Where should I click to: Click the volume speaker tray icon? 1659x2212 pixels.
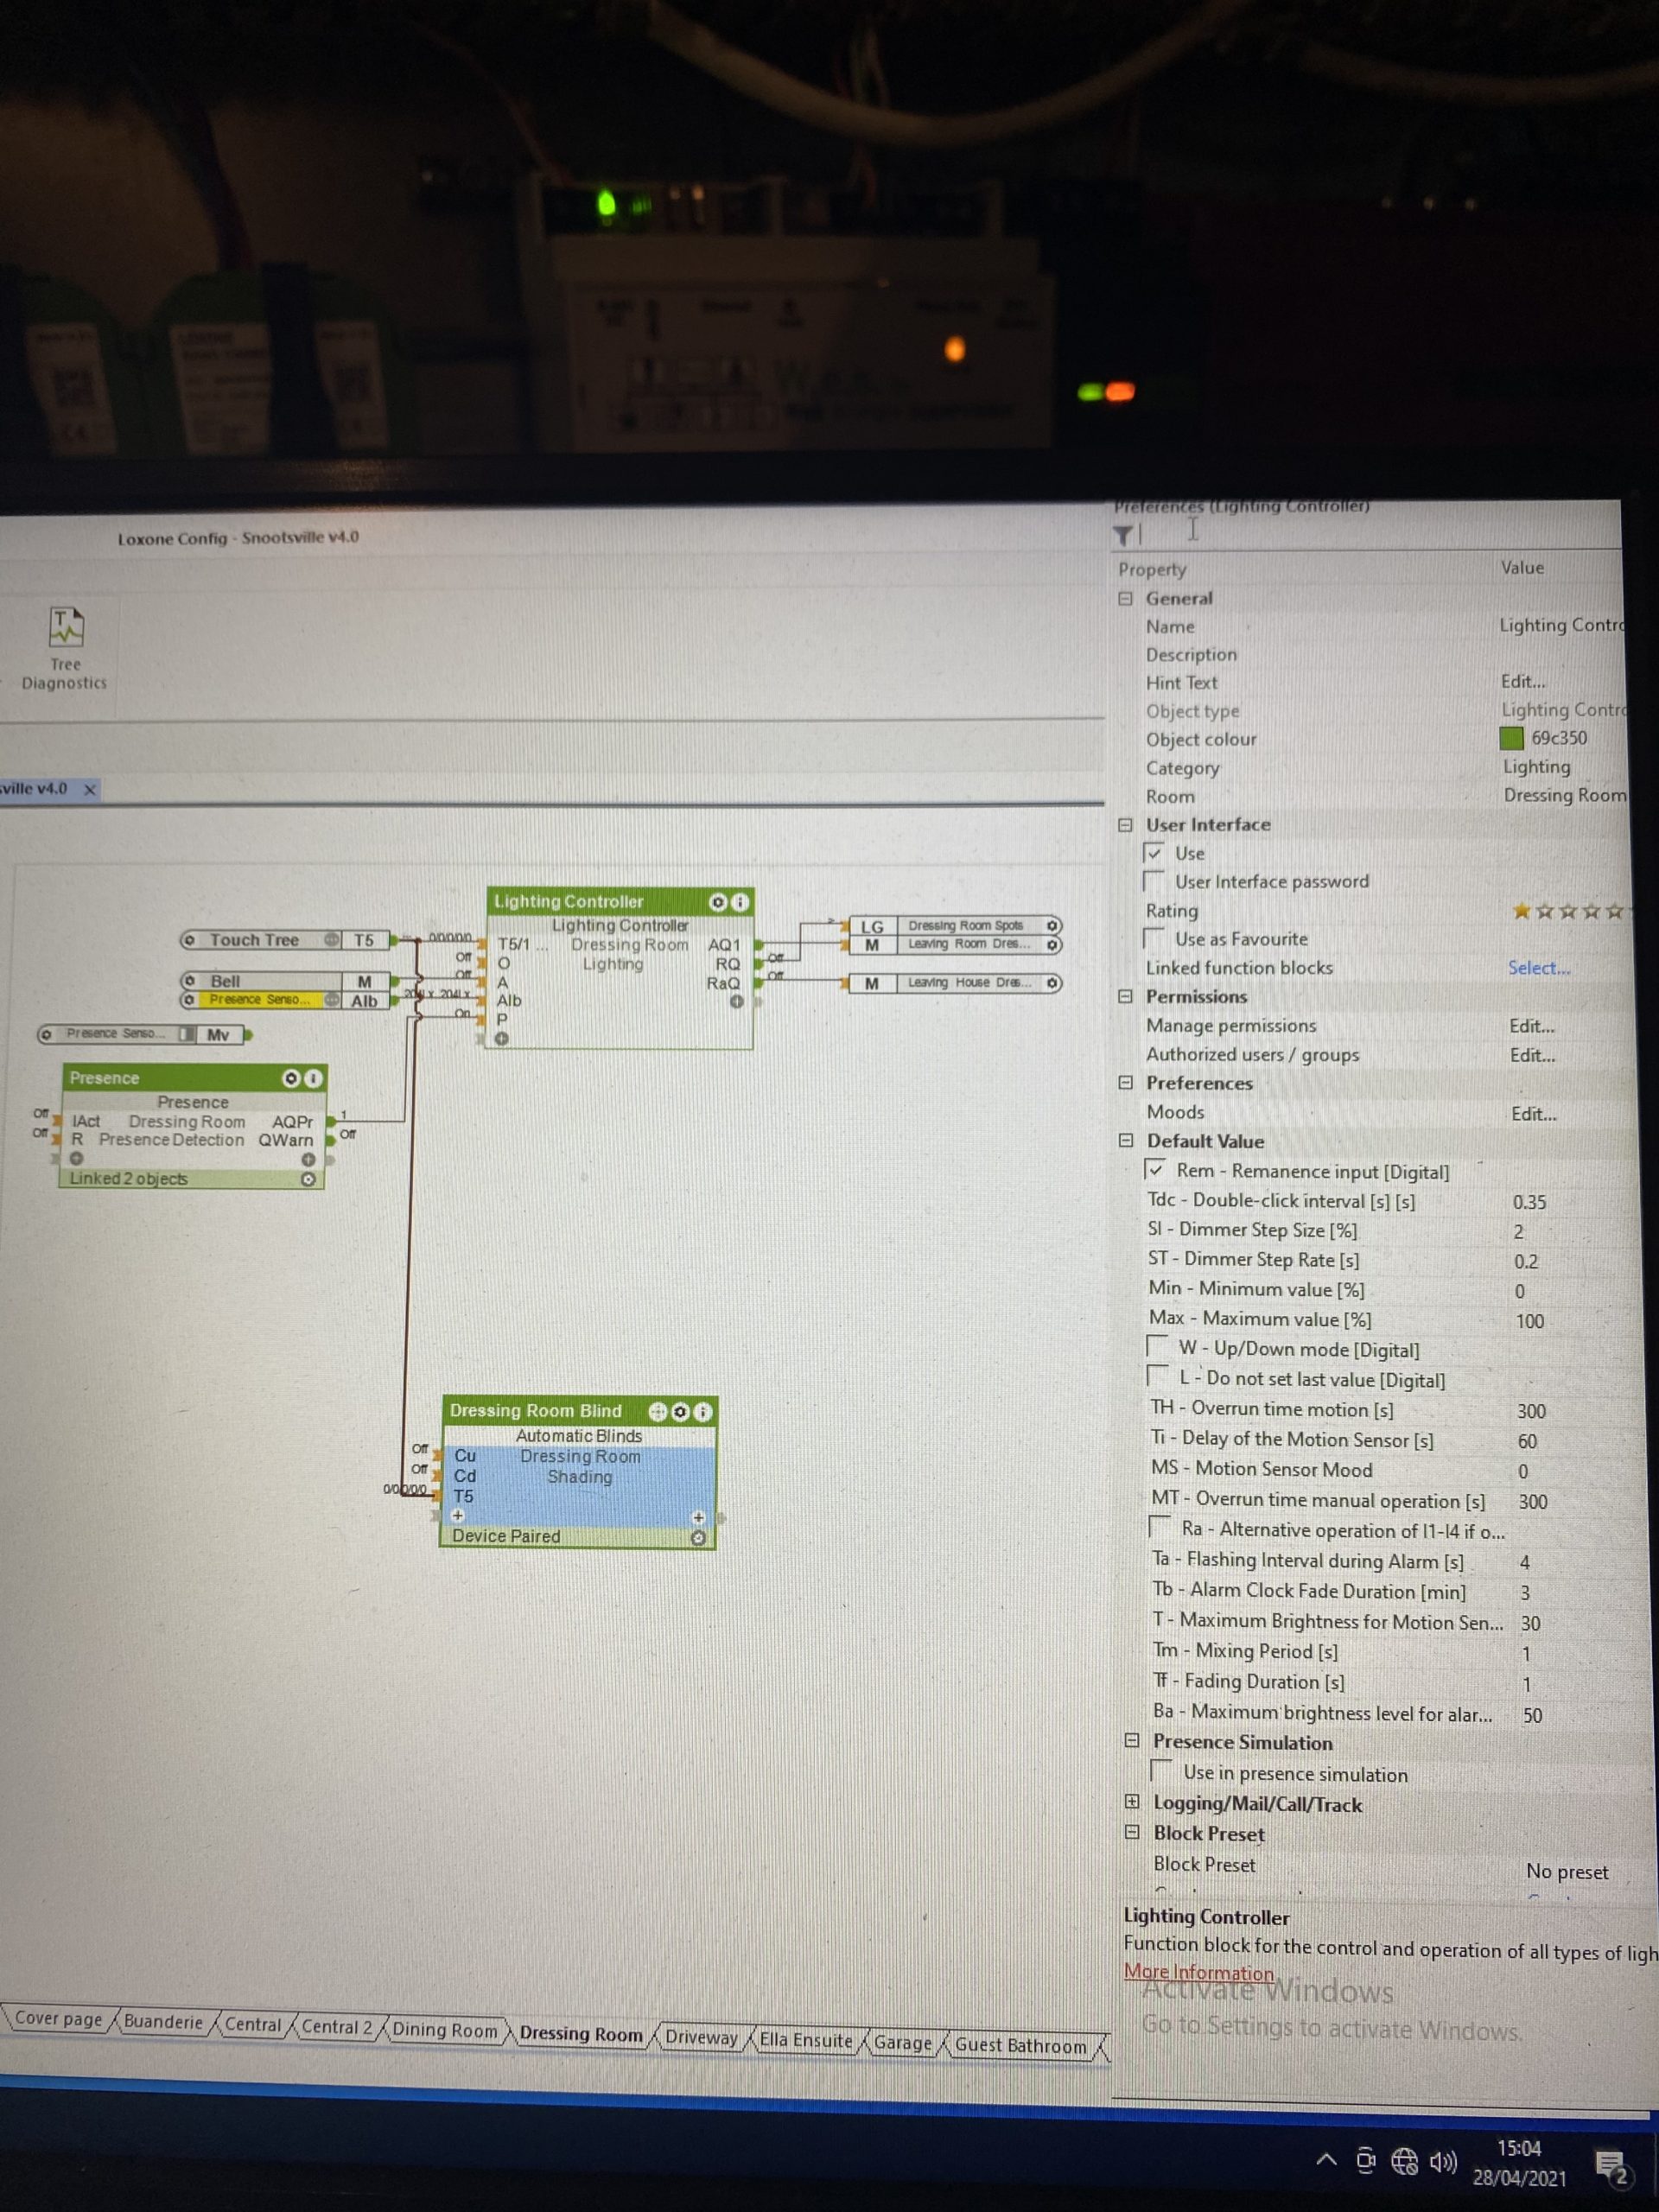tap(1442, 2162)
